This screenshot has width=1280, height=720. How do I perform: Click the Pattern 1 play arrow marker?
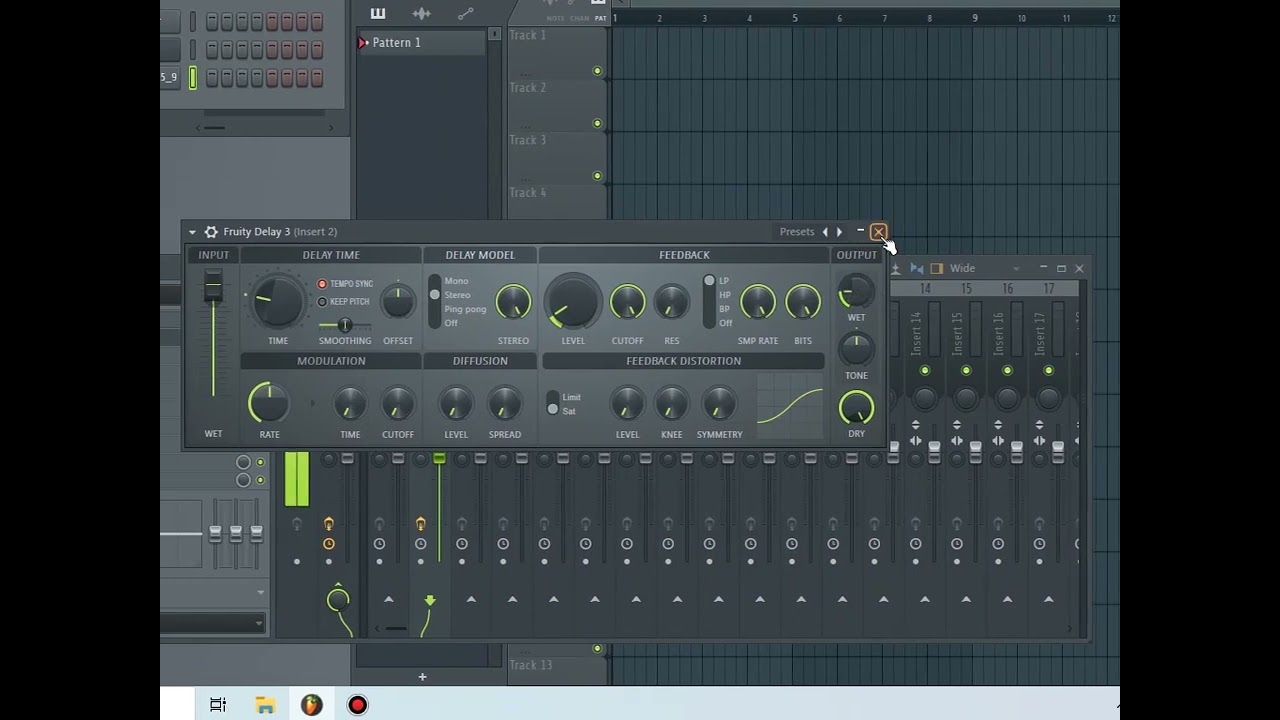363,43
